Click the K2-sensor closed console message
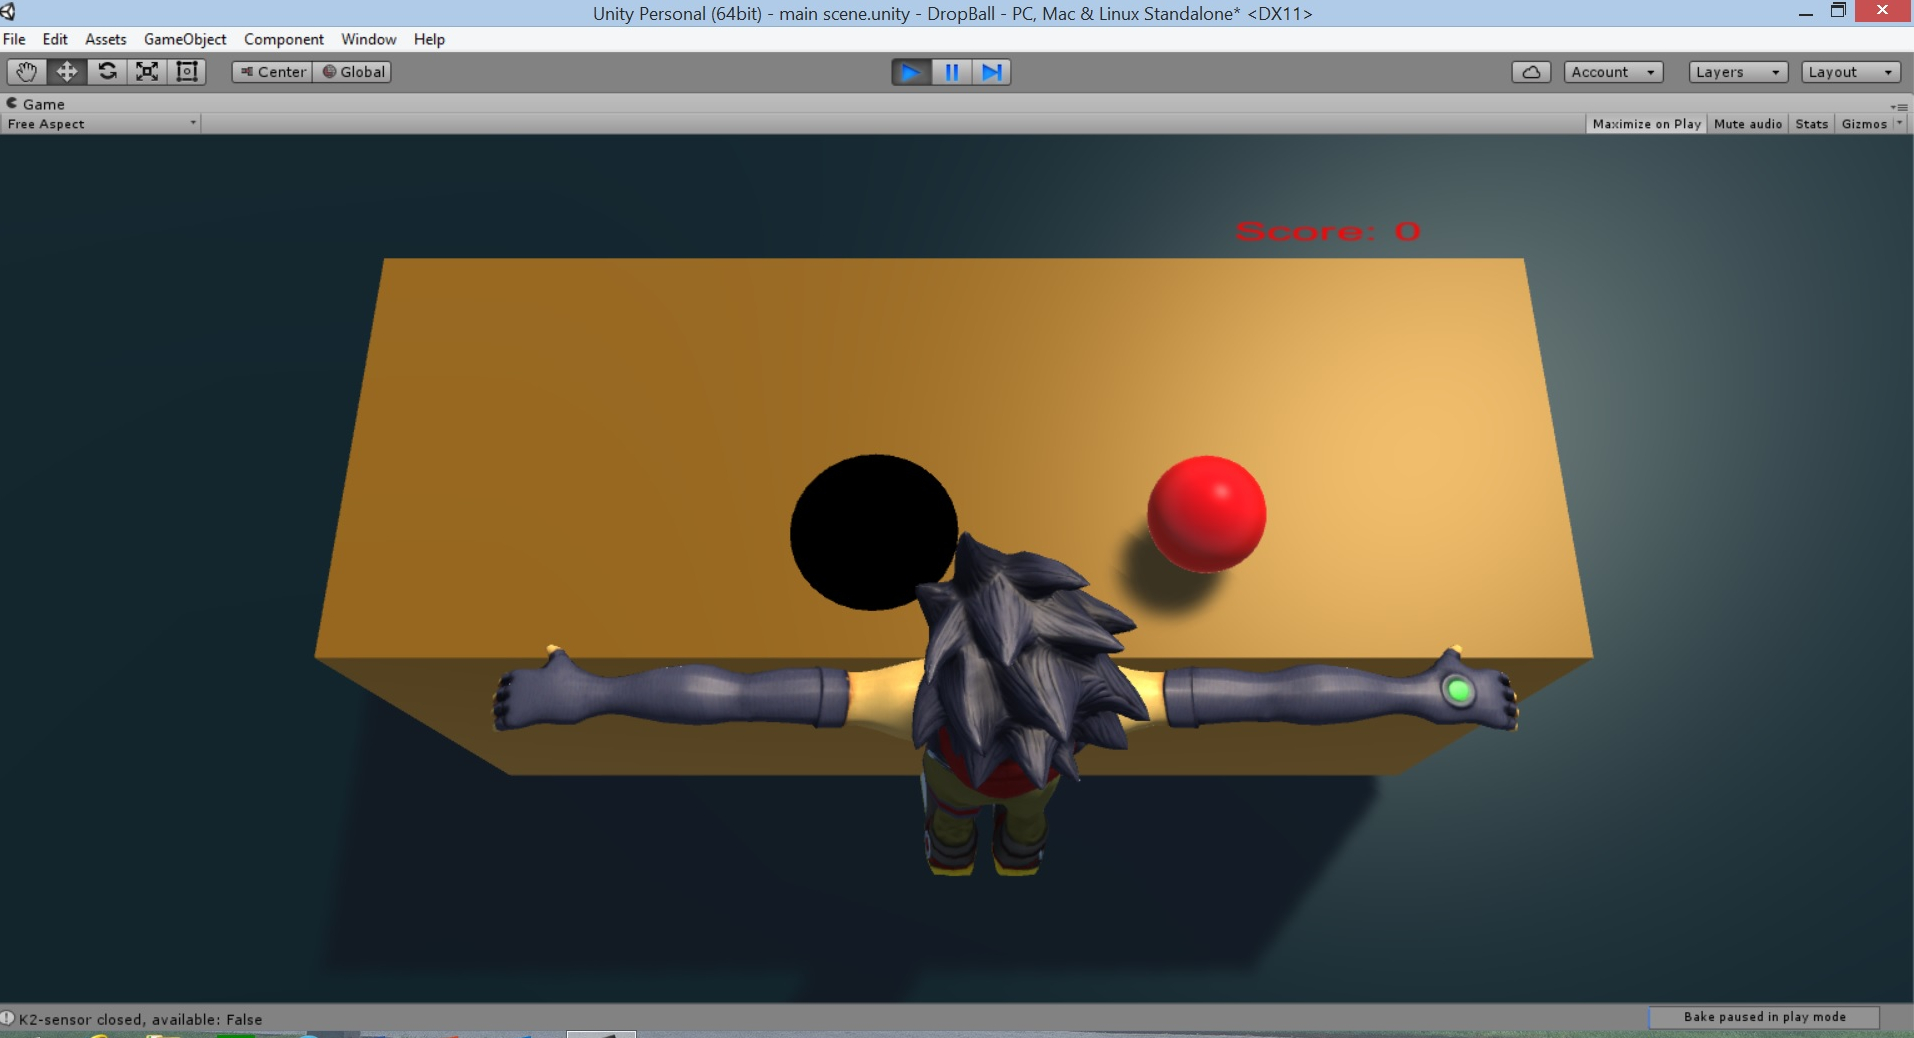This screenshot has width=1914, height=1038. point(140,1019)
